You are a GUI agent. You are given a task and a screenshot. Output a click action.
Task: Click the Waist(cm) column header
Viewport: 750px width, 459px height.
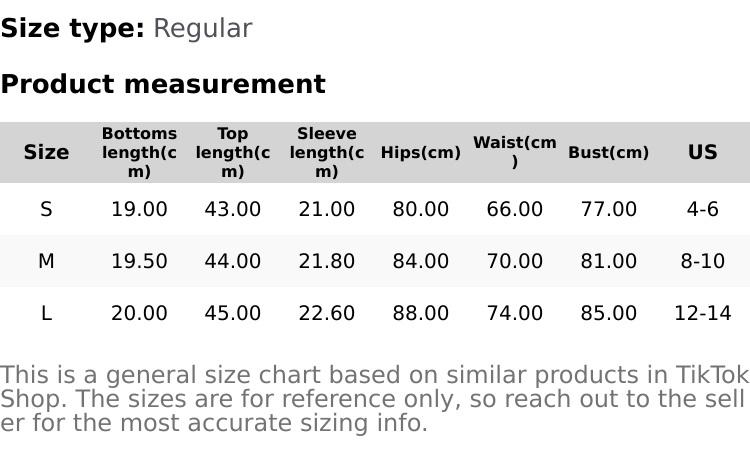pyautogui.click(x=515, y=152)
